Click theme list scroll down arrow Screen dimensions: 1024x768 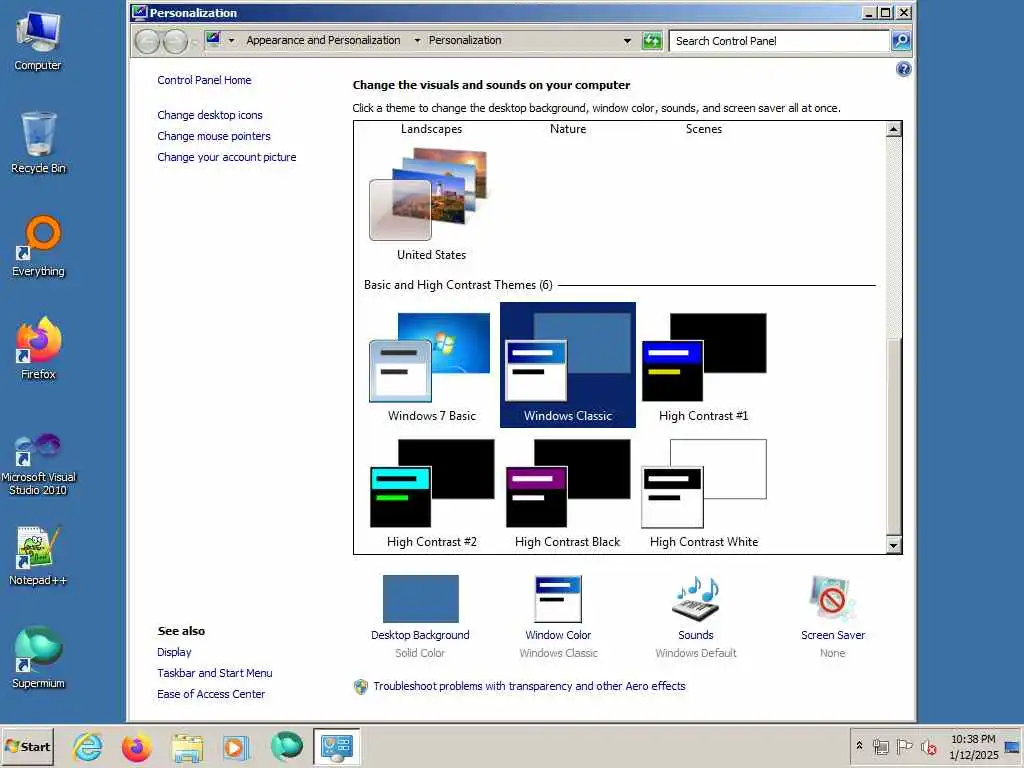click(893, 545)
